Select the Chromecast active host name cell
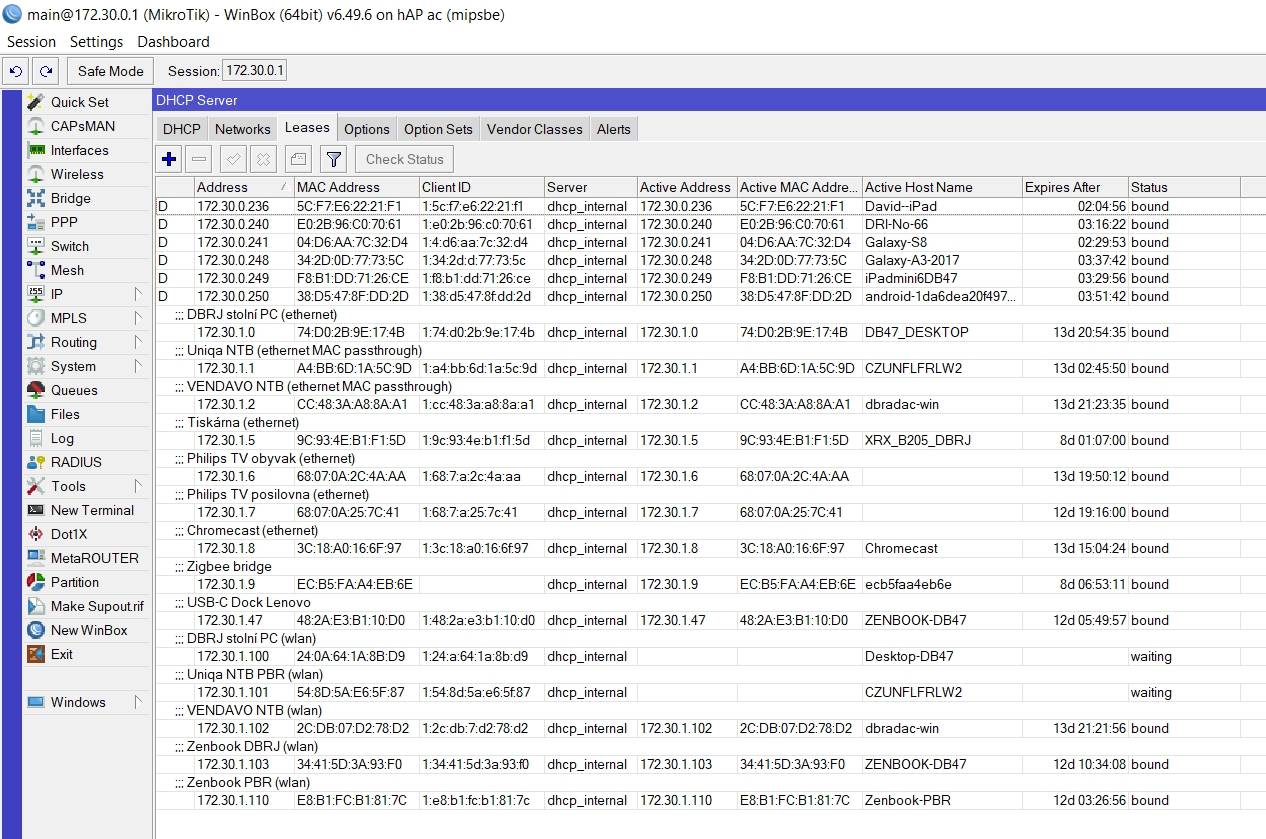1266x839 pixels. tap(942, 548)
